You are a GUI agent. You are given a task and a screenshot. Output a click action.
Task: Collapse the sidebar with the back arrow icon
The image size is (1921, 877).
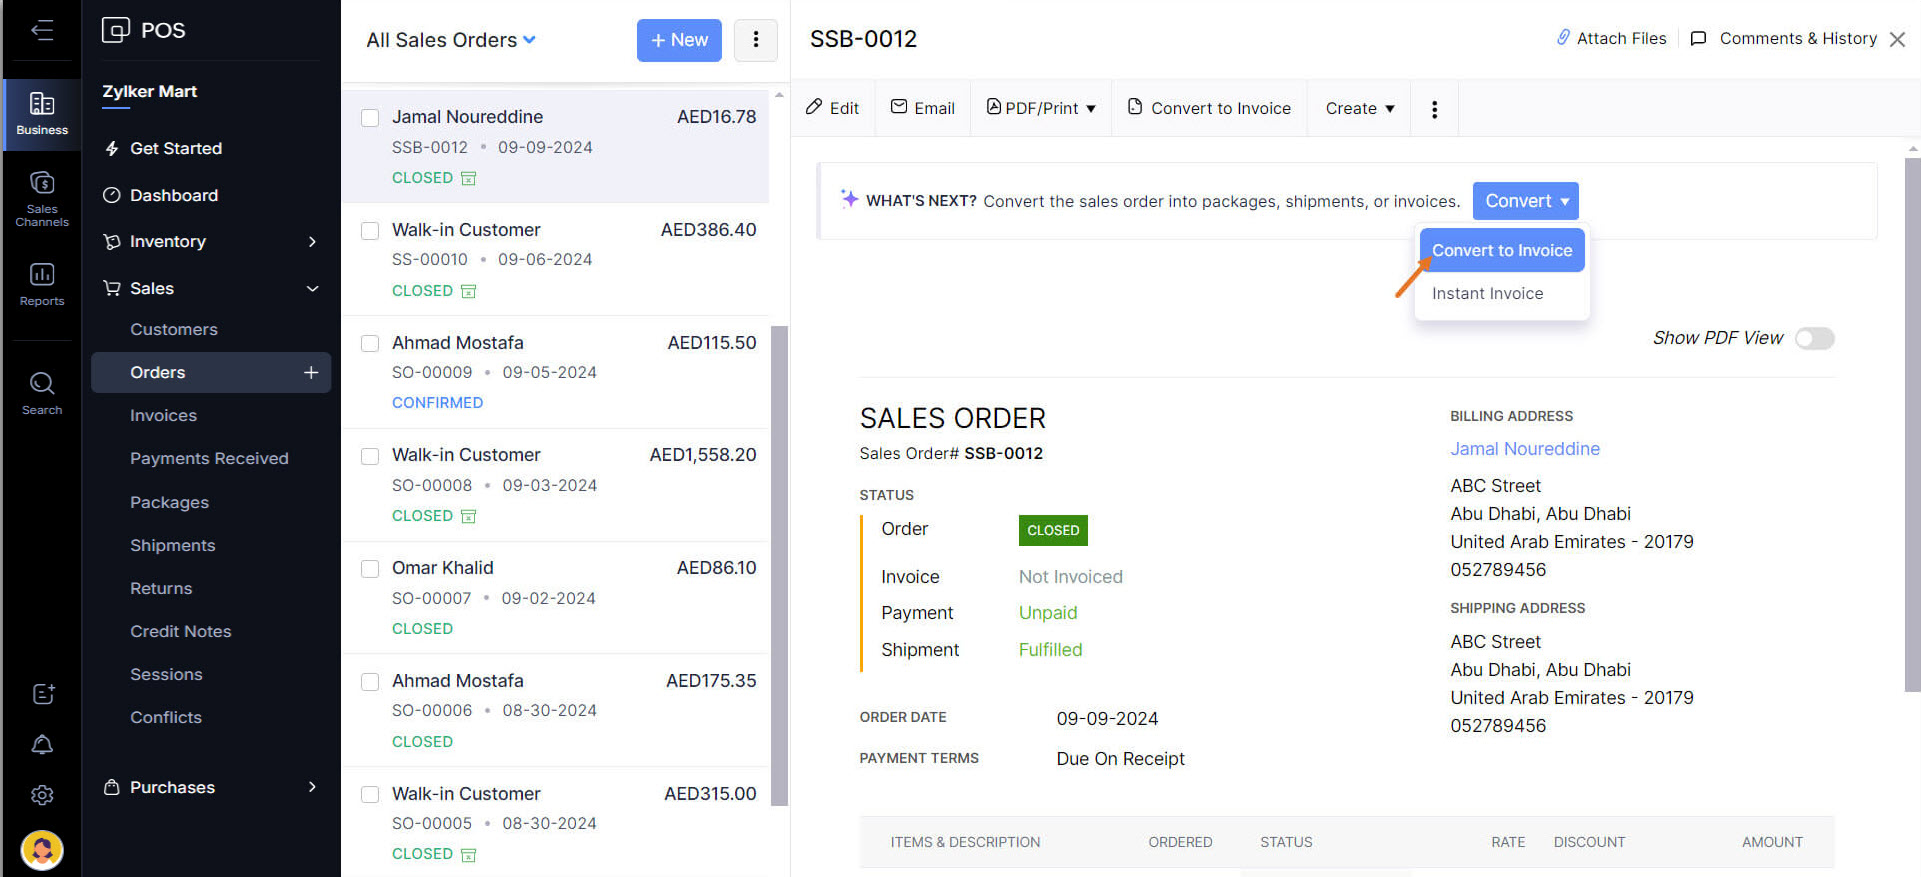42,30
